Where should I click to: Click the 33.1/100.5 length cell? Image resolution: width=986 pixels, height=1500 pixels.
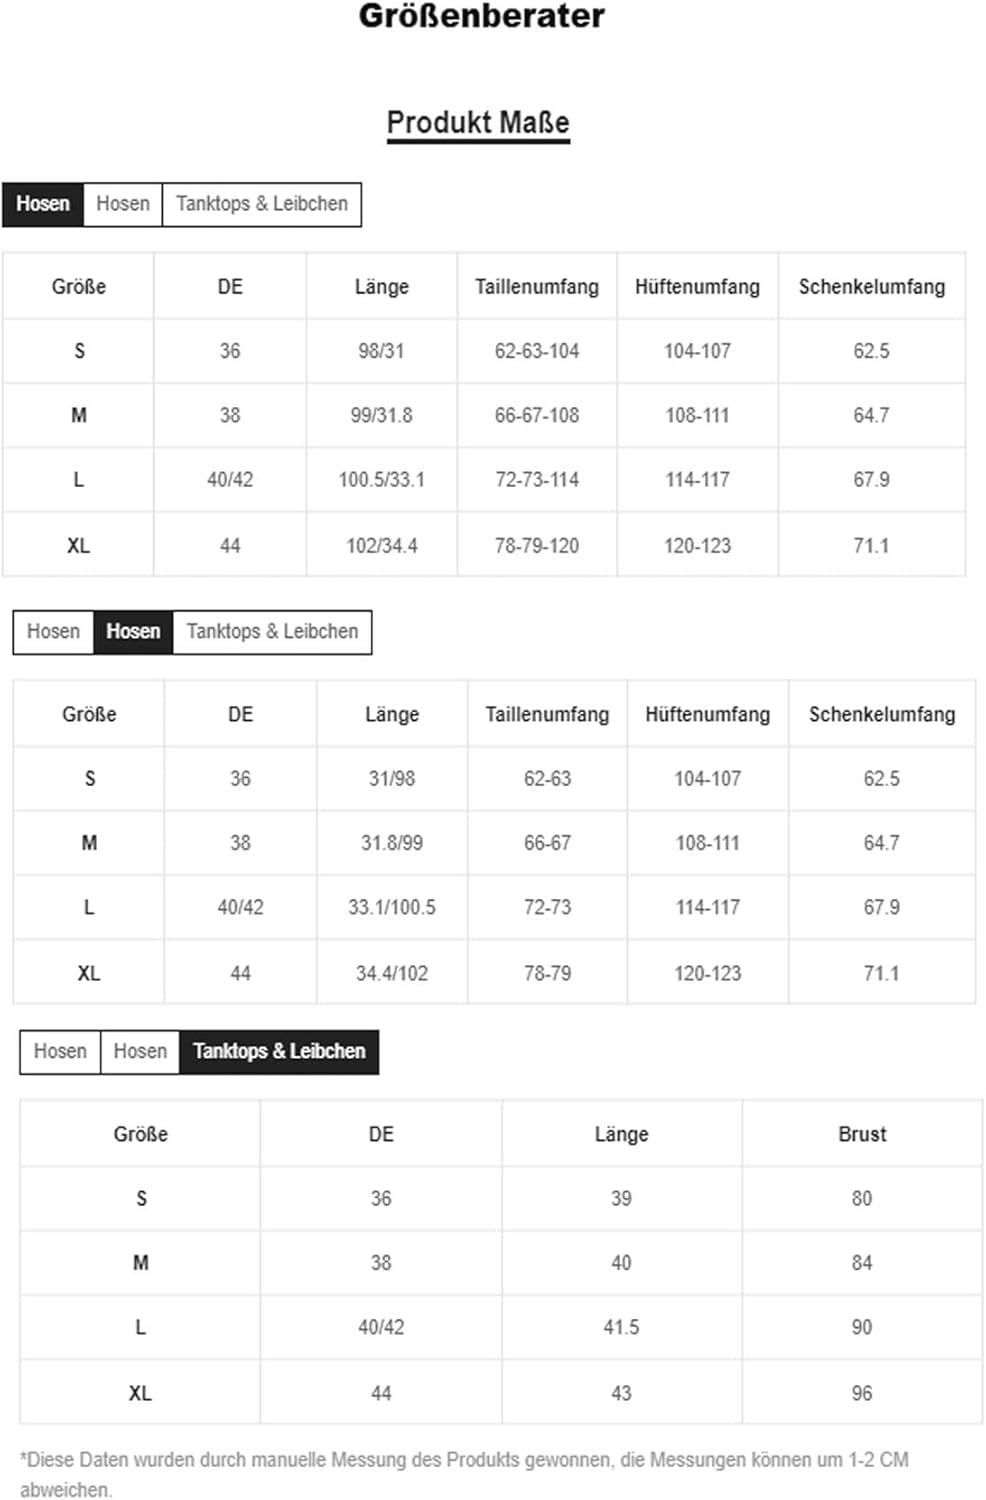pos(392,908)
